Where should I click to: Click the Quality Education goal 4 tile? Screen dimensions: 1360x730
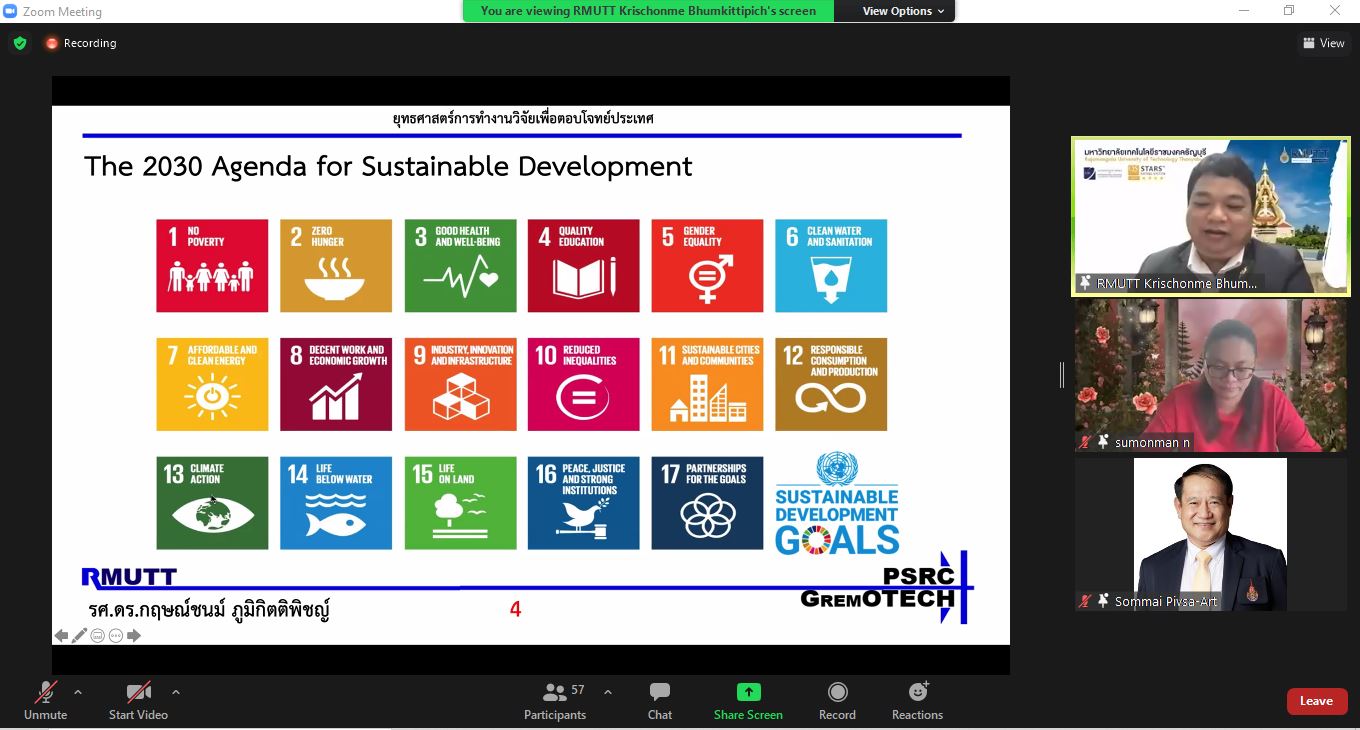pyautogui.click(x=584, y=266)
